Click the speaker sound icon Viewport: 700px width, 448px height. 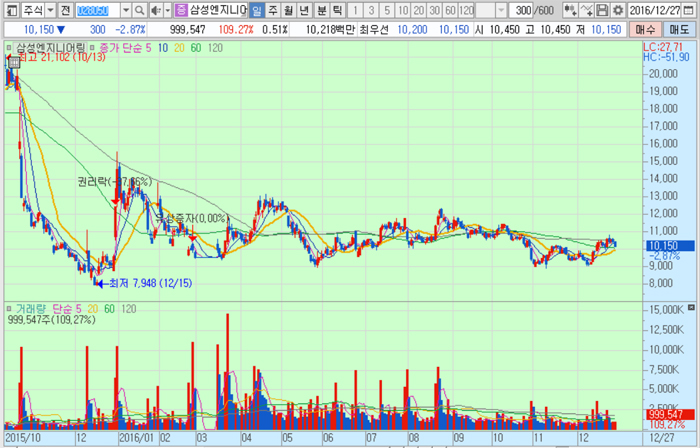154,10
